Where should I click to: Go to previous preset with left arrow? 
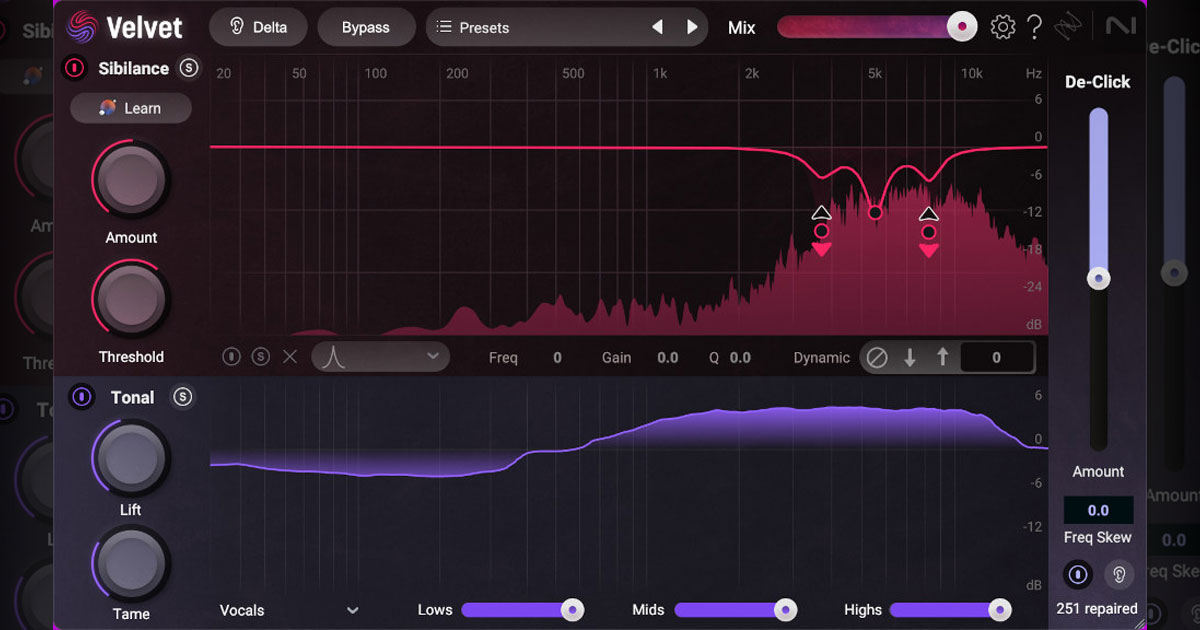click(x=657, y=27)
